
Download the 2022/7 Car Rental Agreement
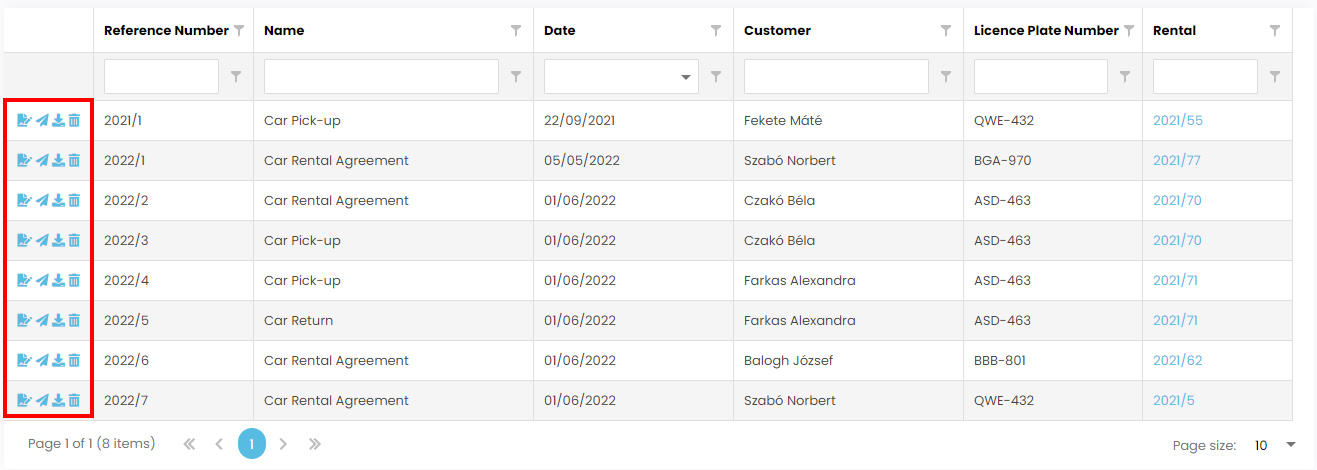point(58,401)
